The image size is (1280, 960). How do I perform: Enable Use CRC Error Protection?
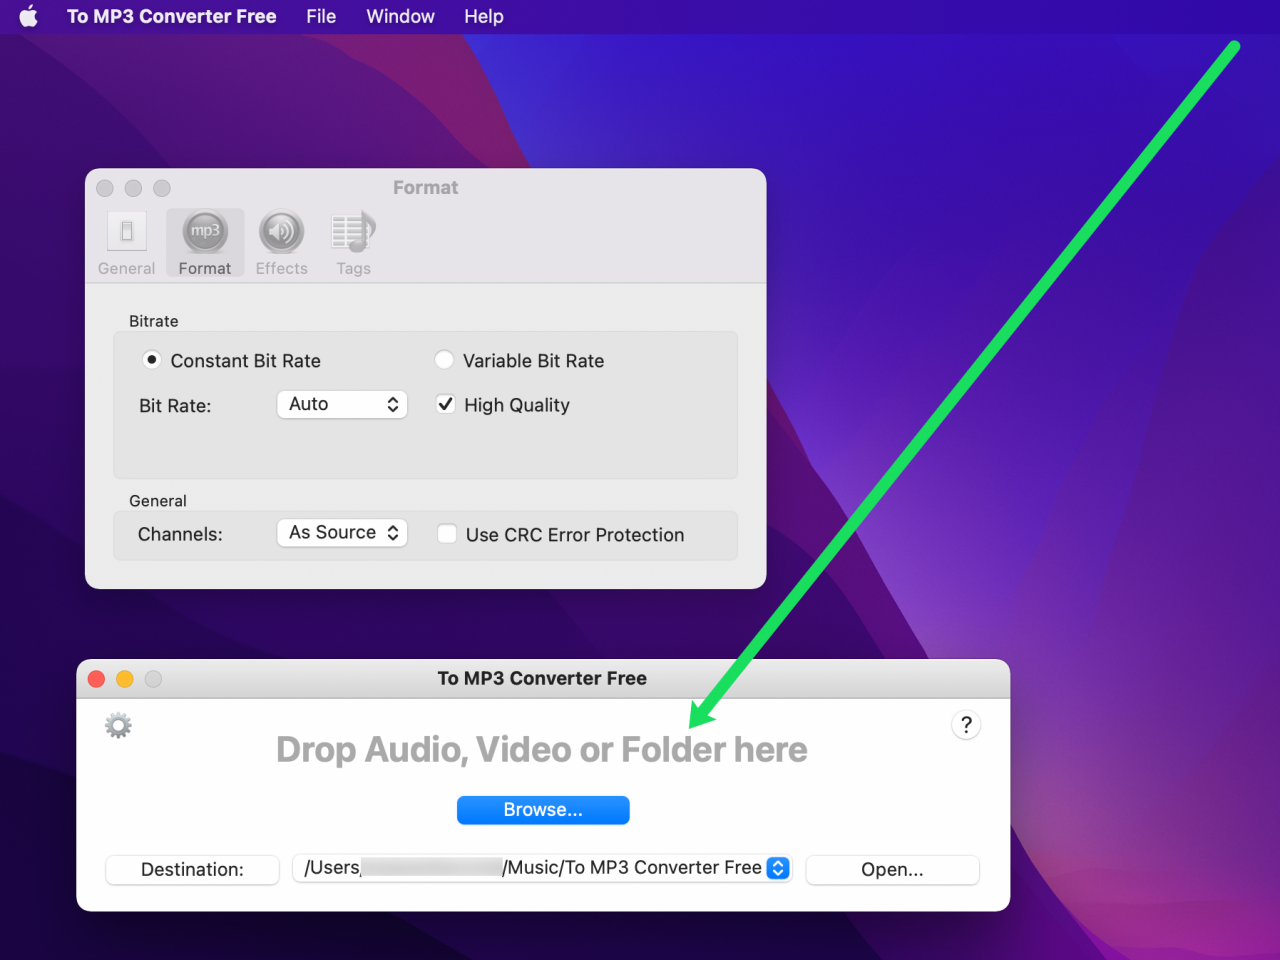click(446, 534)
